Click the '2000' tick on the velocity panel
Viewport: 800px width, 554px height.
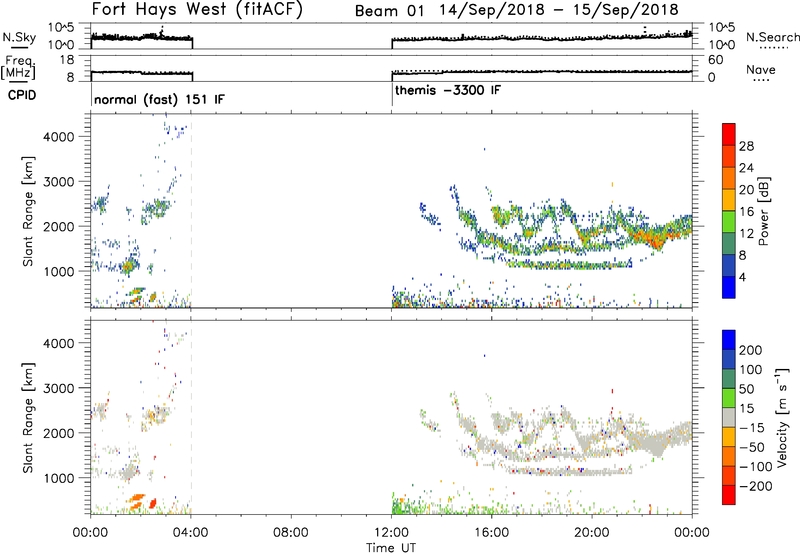point(59,433)
